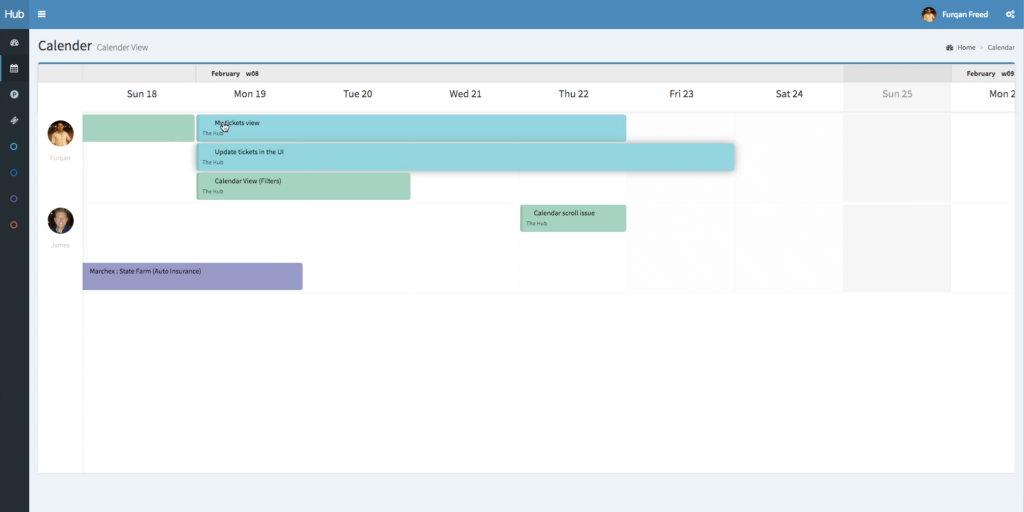Open the 'Calendar scroll issue' event
Image resolution: width=1024 pixels, height=512 pixels.
[x=573, y=218]
